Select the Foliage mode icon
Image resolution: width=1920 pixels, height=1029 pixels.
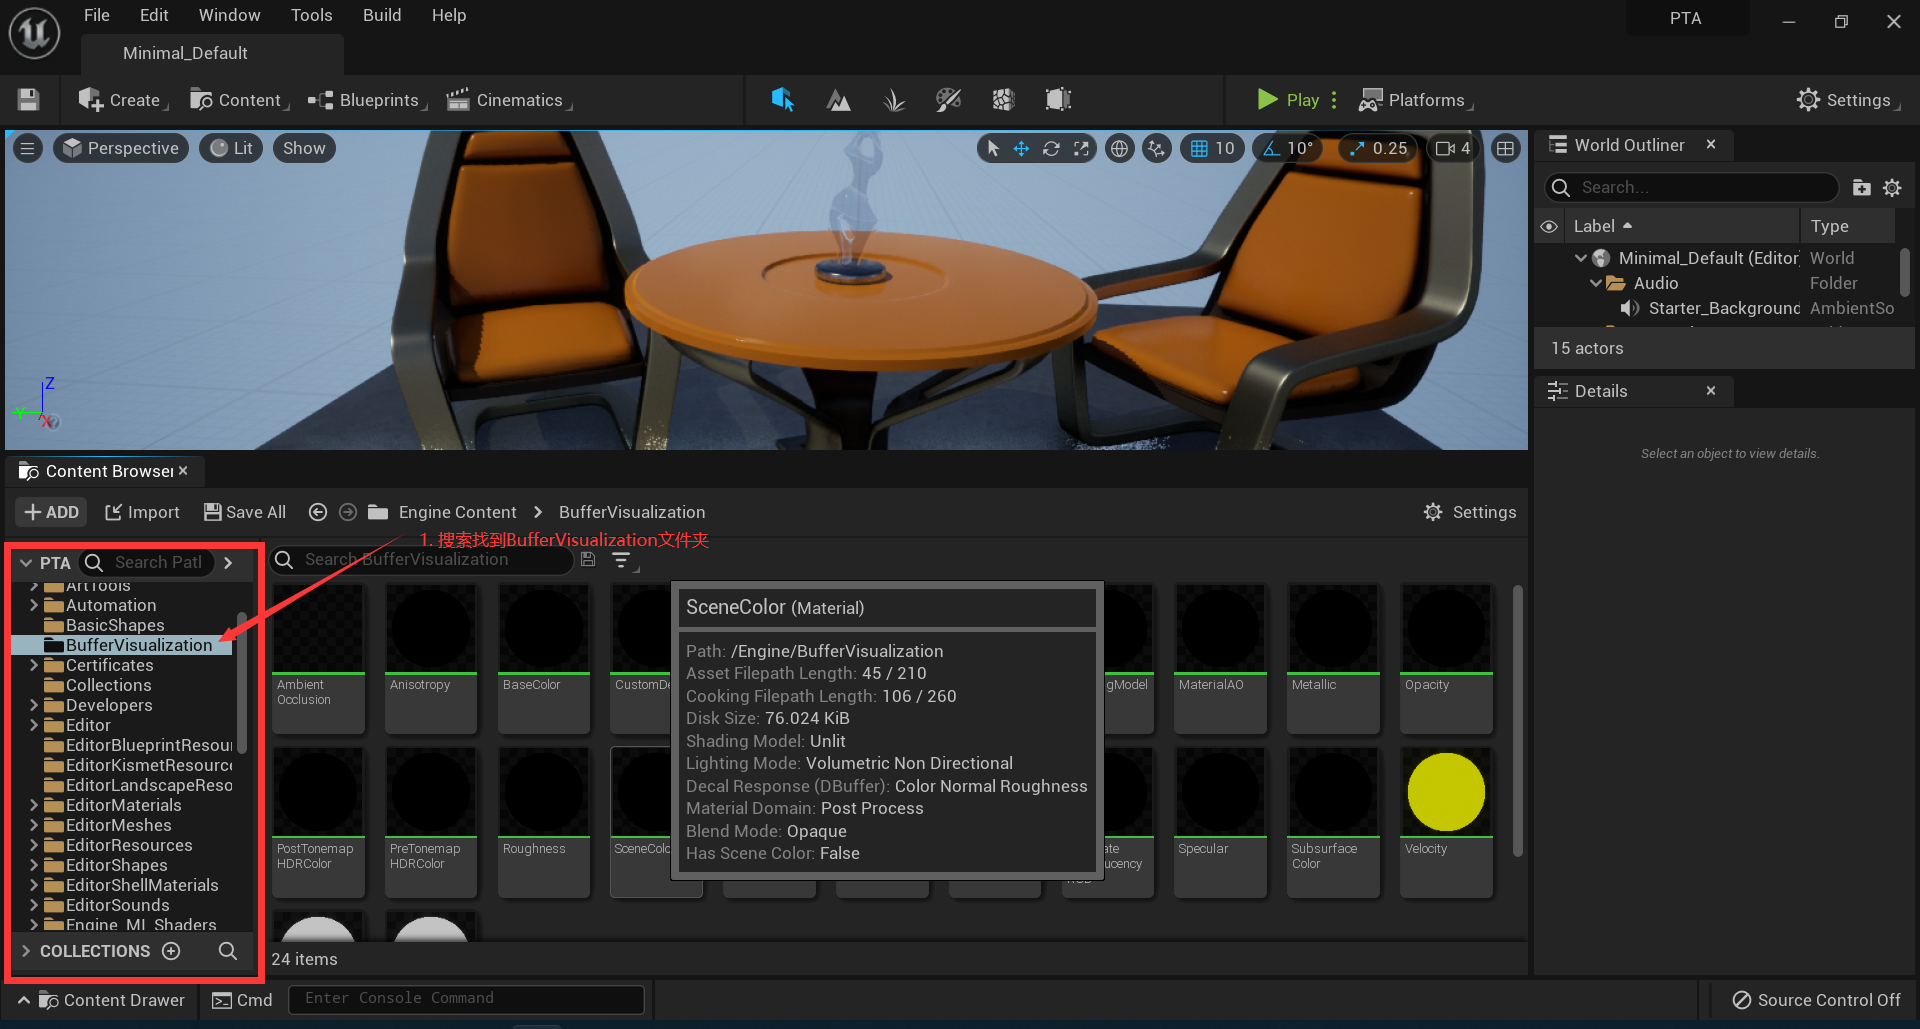coord(893,100)
